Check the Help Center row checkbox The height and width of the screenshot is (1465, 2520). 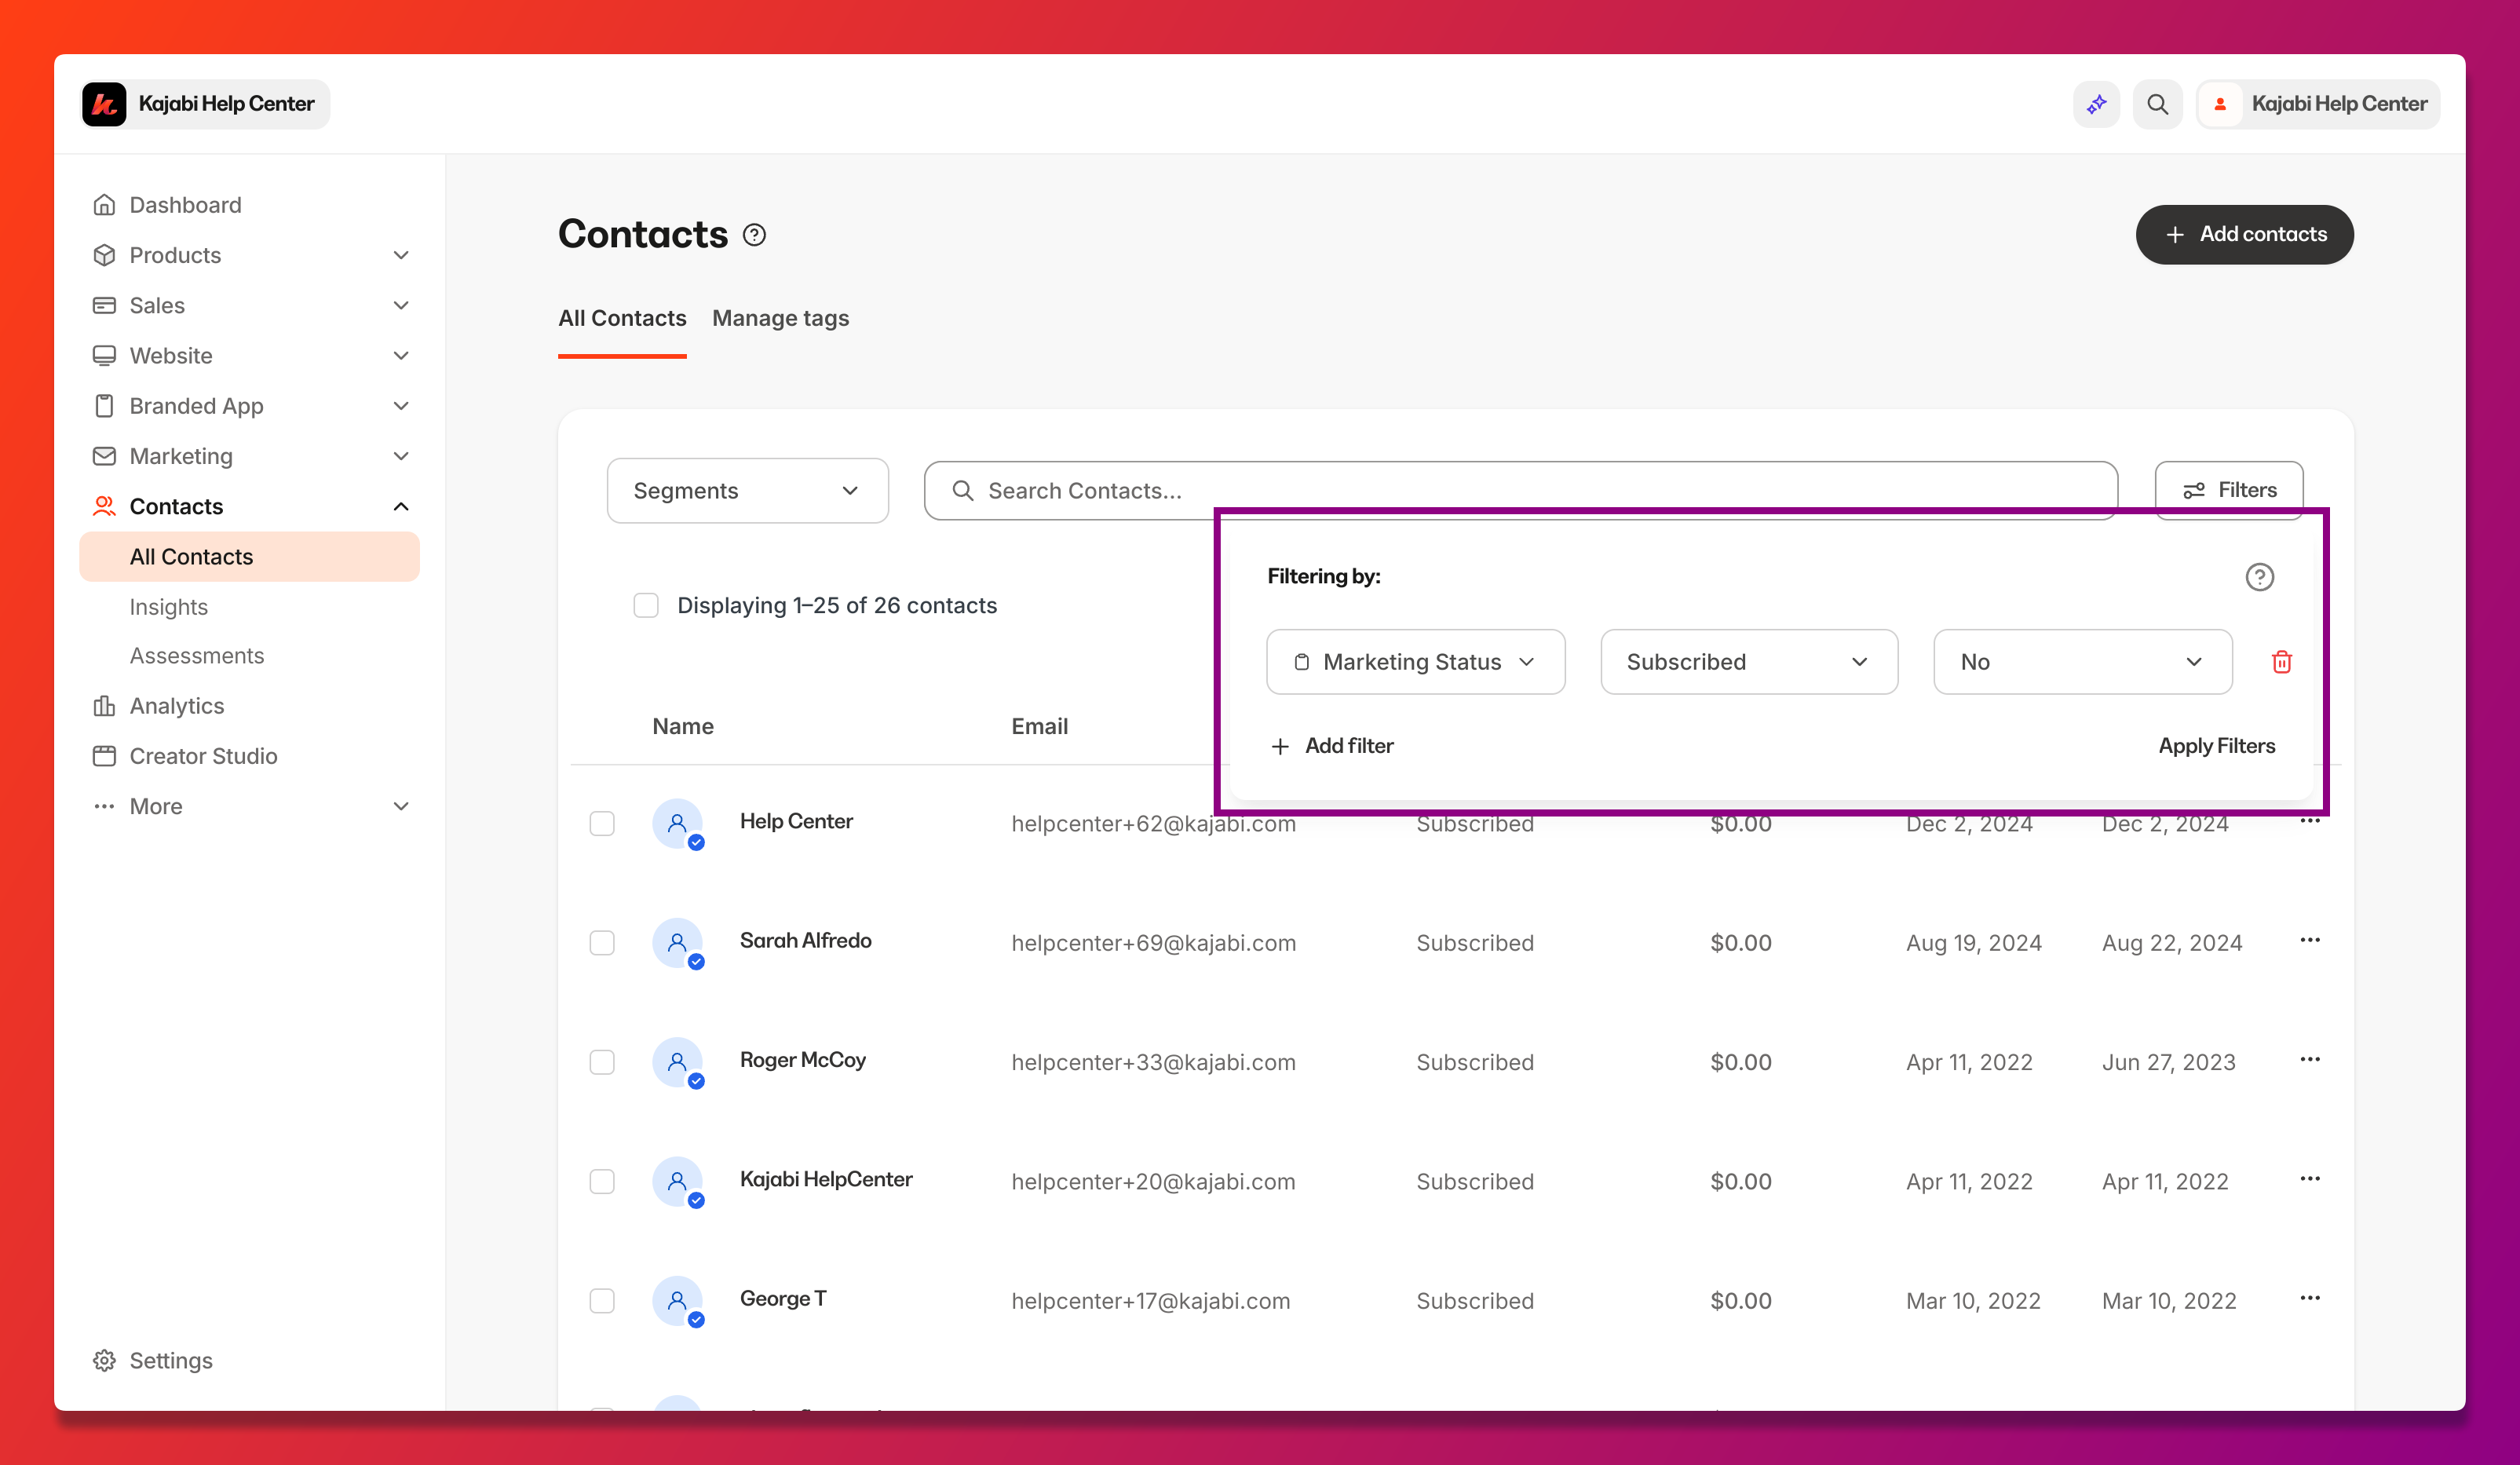click(x=602, y=824)
